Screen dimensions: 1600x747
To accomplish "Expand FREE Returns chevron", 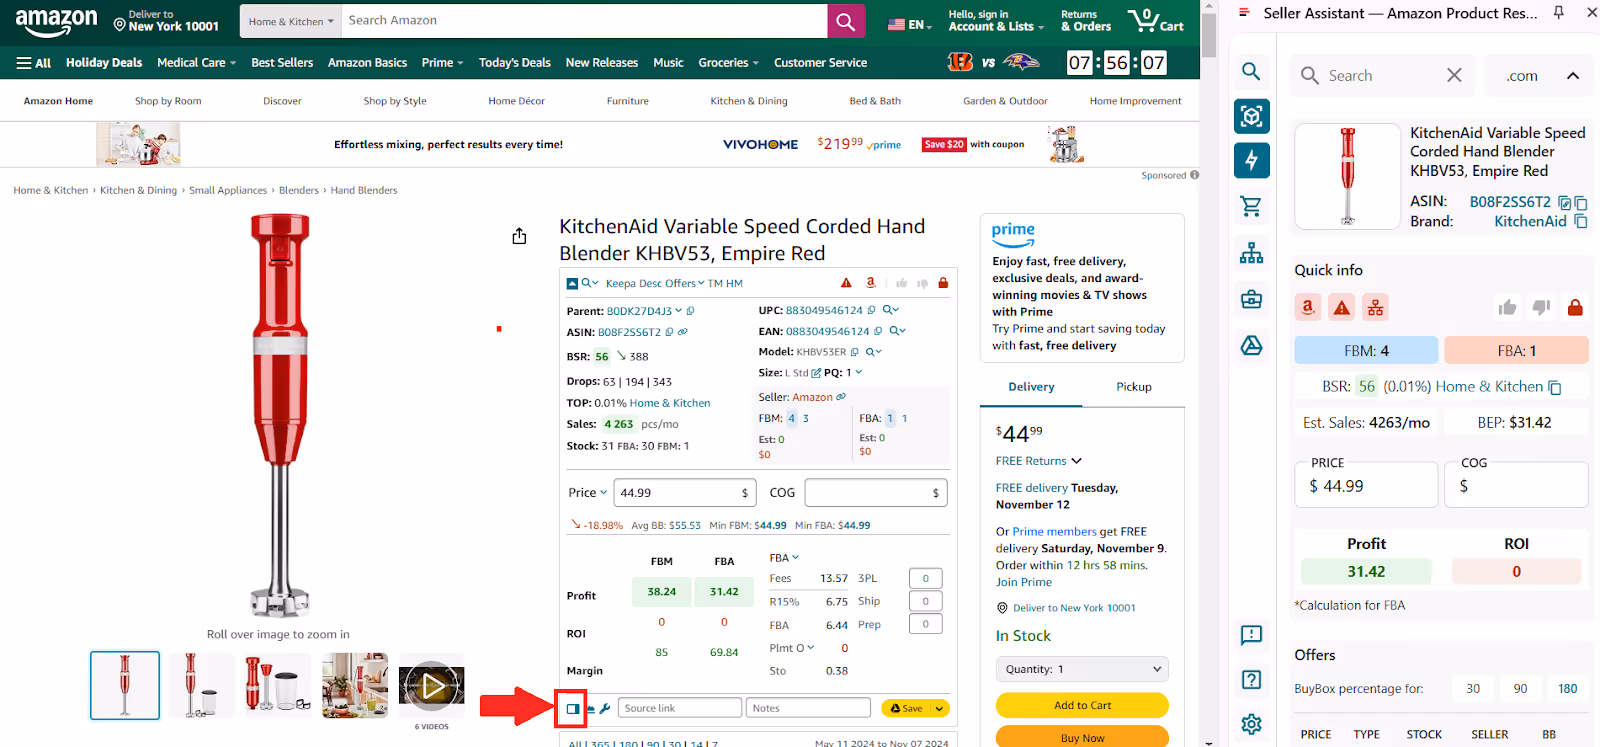I will point(1076,461).
